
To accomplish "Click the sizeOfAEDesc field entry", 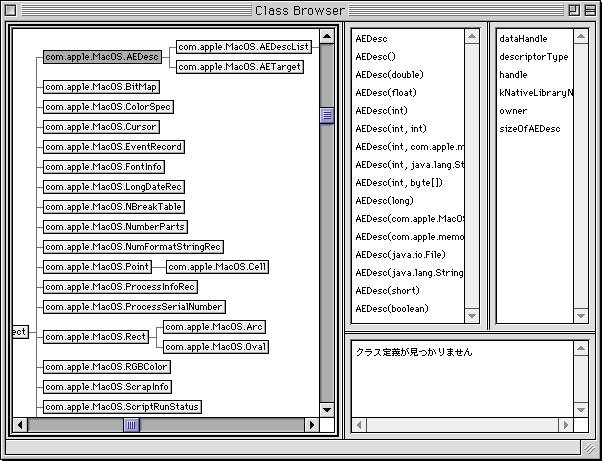I will 530,129.
